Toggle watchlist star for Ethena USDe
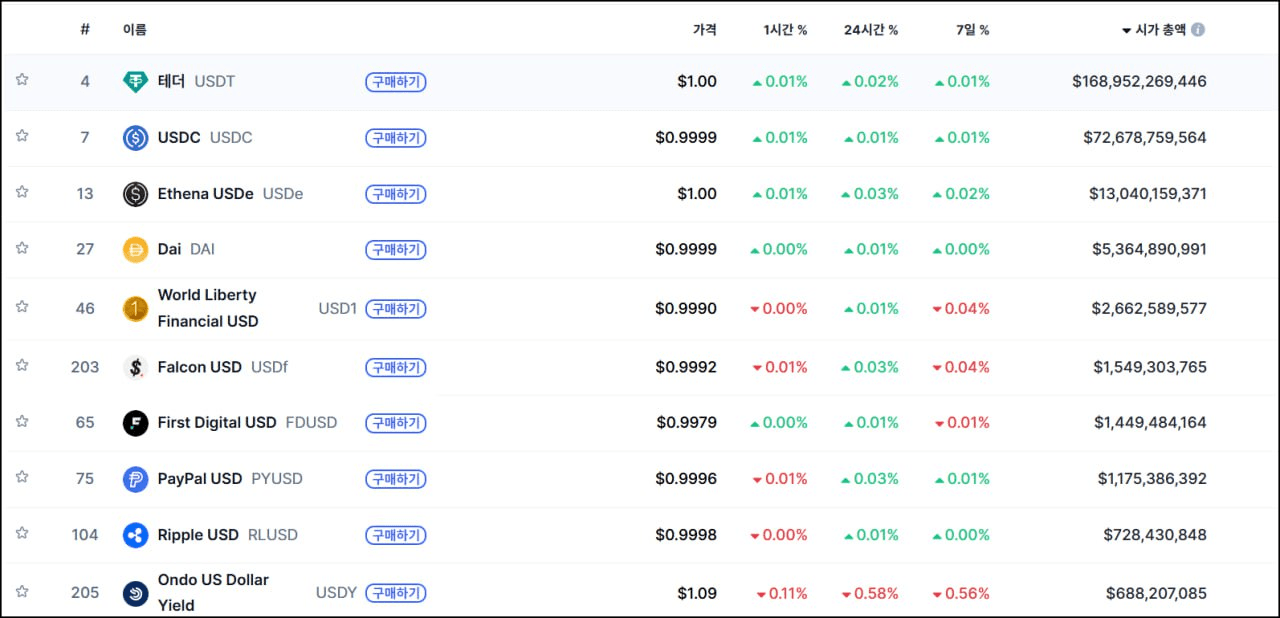 (x=22, y=192)
